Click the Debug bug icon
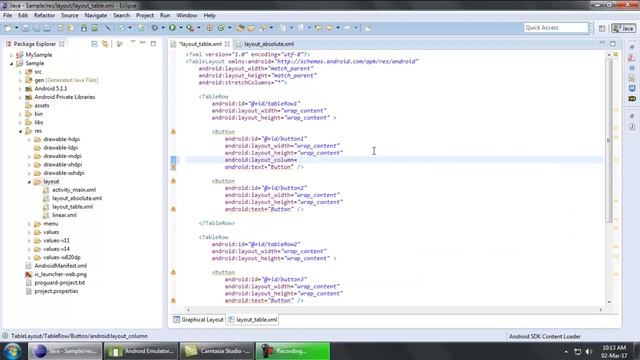The image size is (640, 360). click(155, 28)
